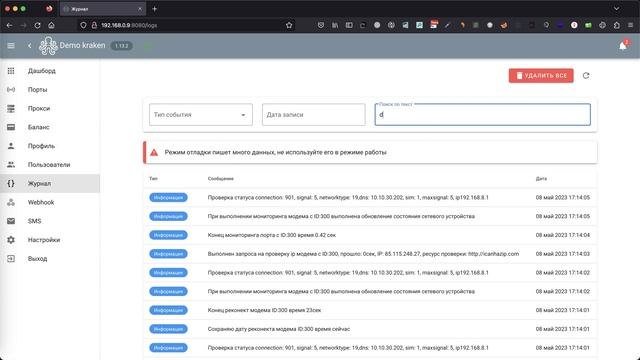The width and height of the screenshot is (640, 360).
Task: Open Настройки in the sidebar
Action: tap(44, 240)
